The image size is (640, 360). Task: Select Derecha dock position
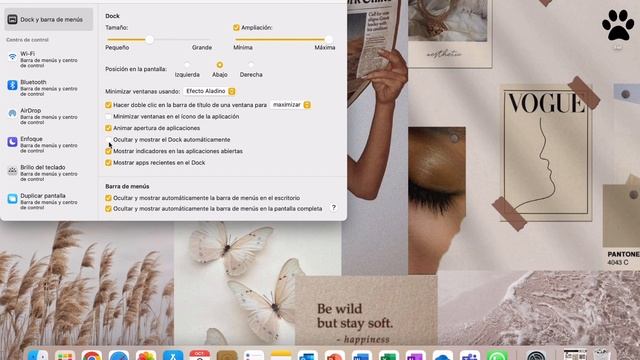tap(251, 65)
